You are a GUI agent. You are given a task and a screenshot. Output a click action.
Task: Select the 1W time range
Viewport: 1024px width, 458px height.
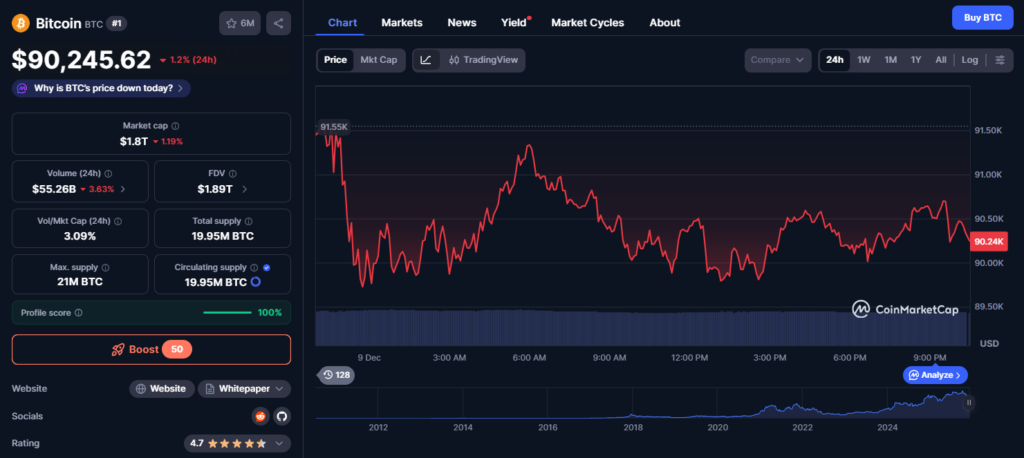tap(863, 60)
